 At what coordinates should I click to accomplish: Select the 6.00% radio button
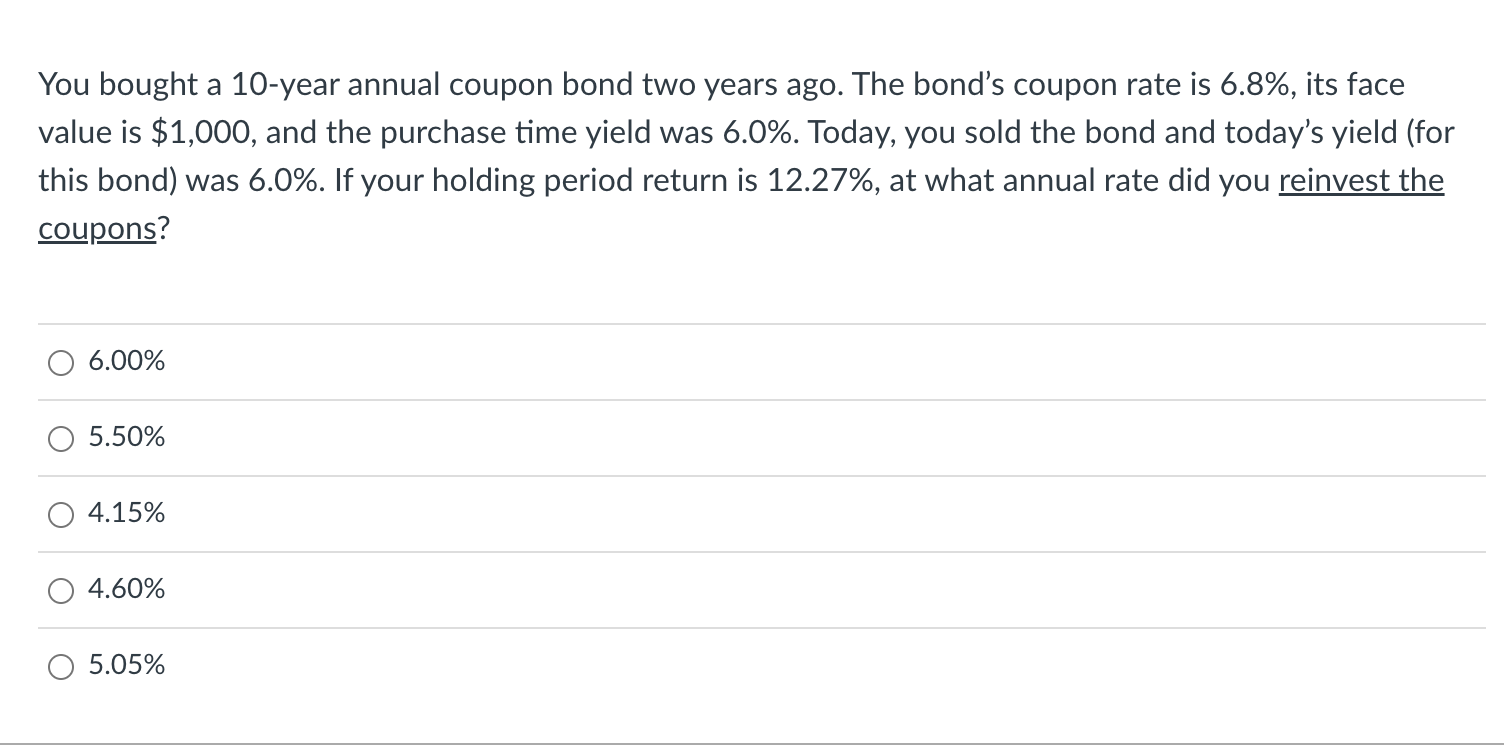click(x=61, y=362)
